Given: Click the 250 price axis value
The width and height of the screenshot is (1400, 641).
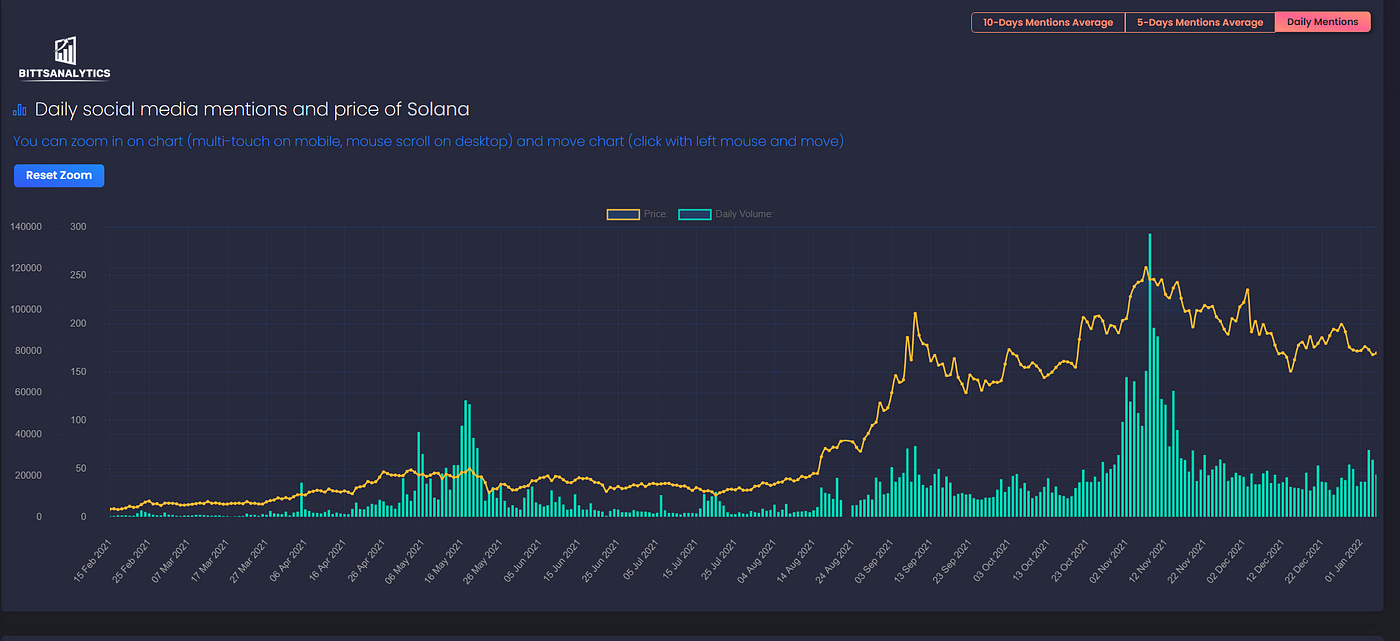Looking at the screenshot, I should 78,275.
